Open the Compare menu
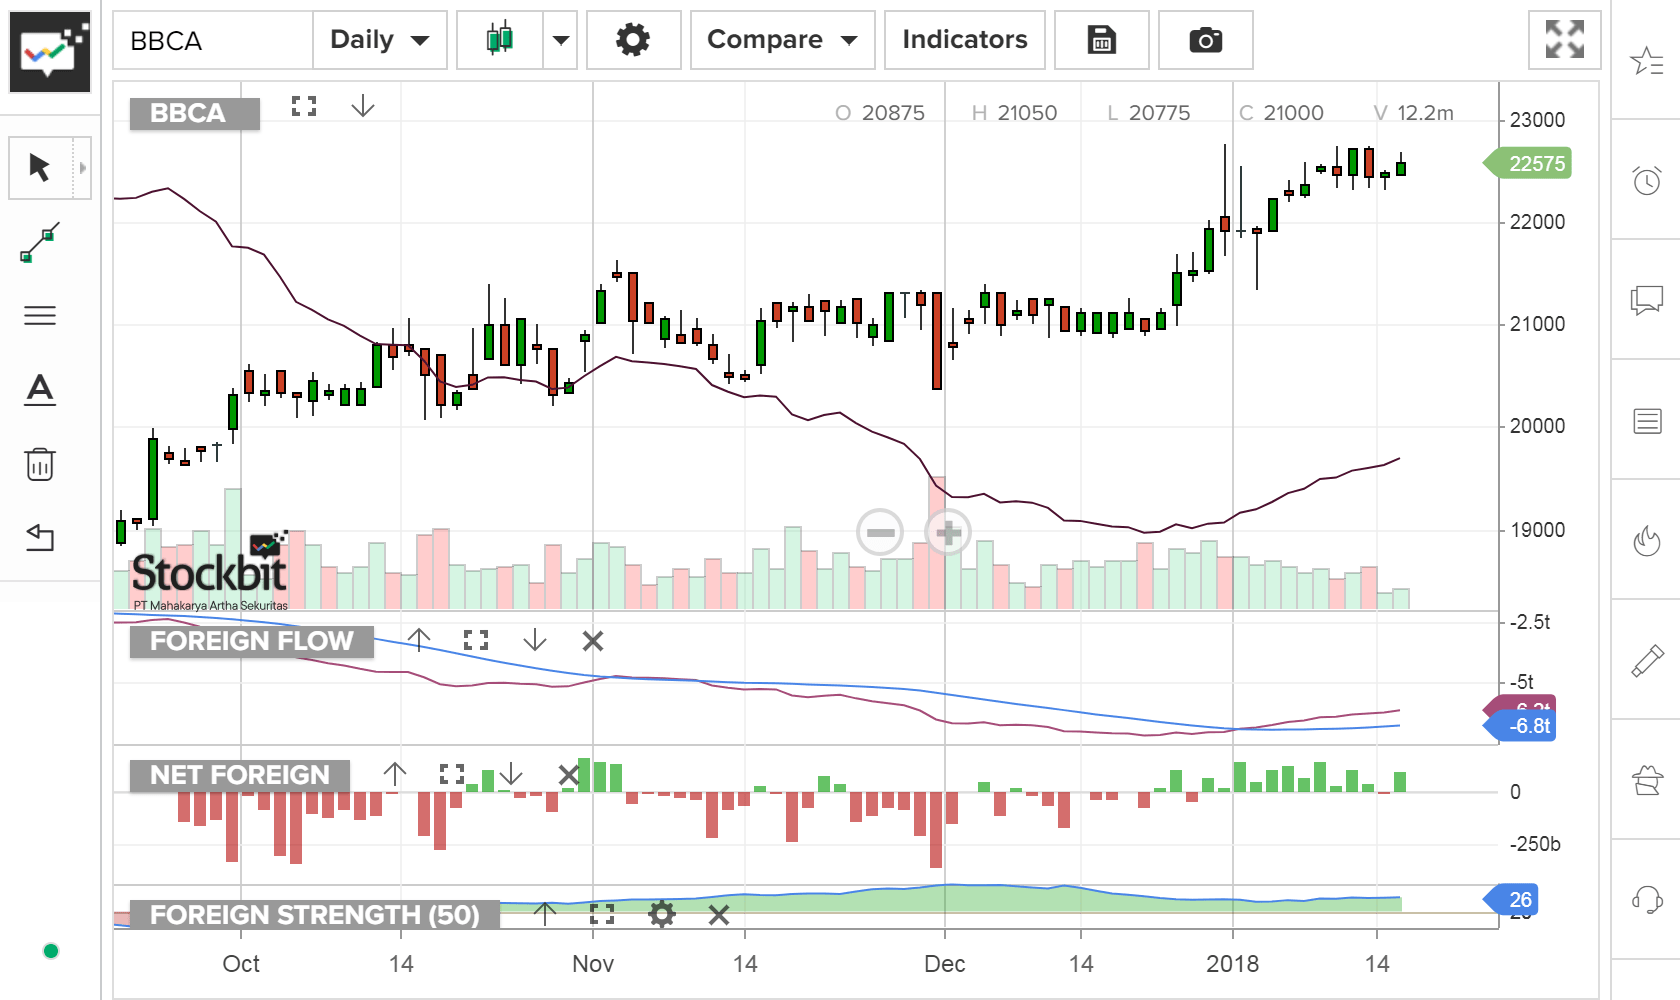The image size is (1680, 1000). click(781, 40)
